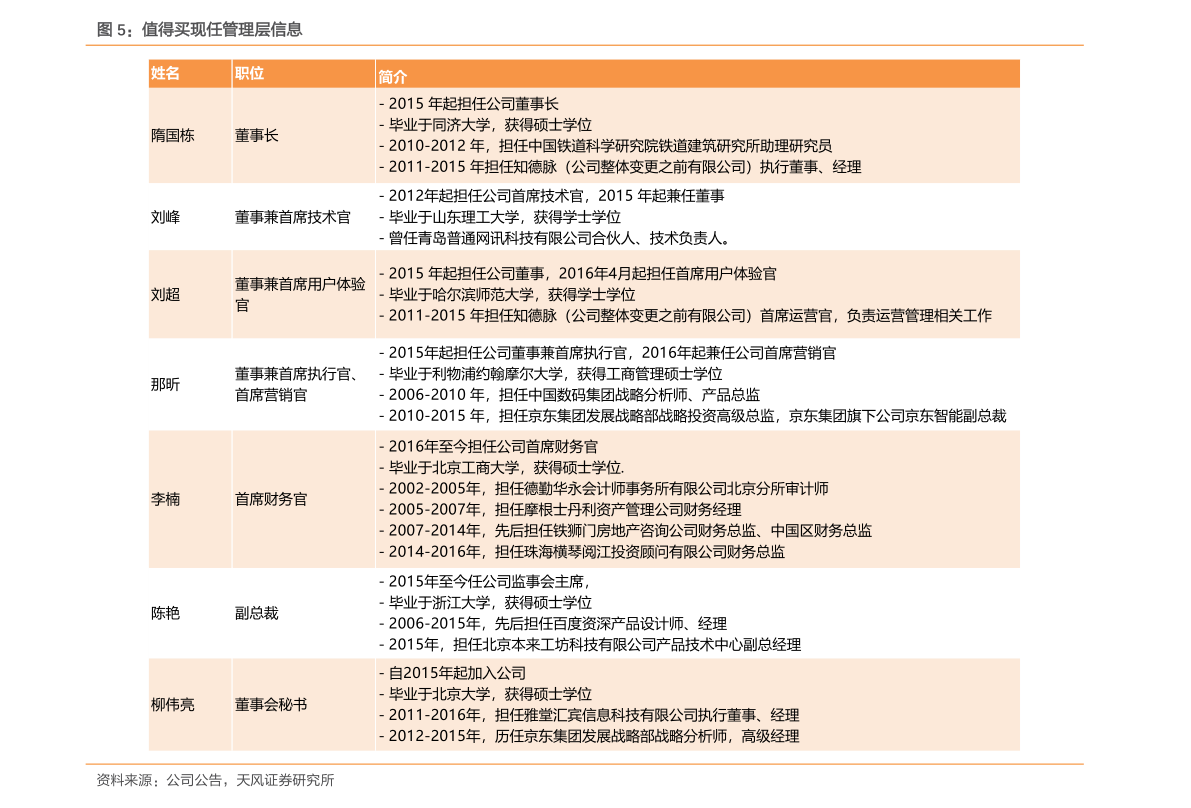Click the source note '资料来源：公司公告，天风证券研究所'

click(215, 780)
